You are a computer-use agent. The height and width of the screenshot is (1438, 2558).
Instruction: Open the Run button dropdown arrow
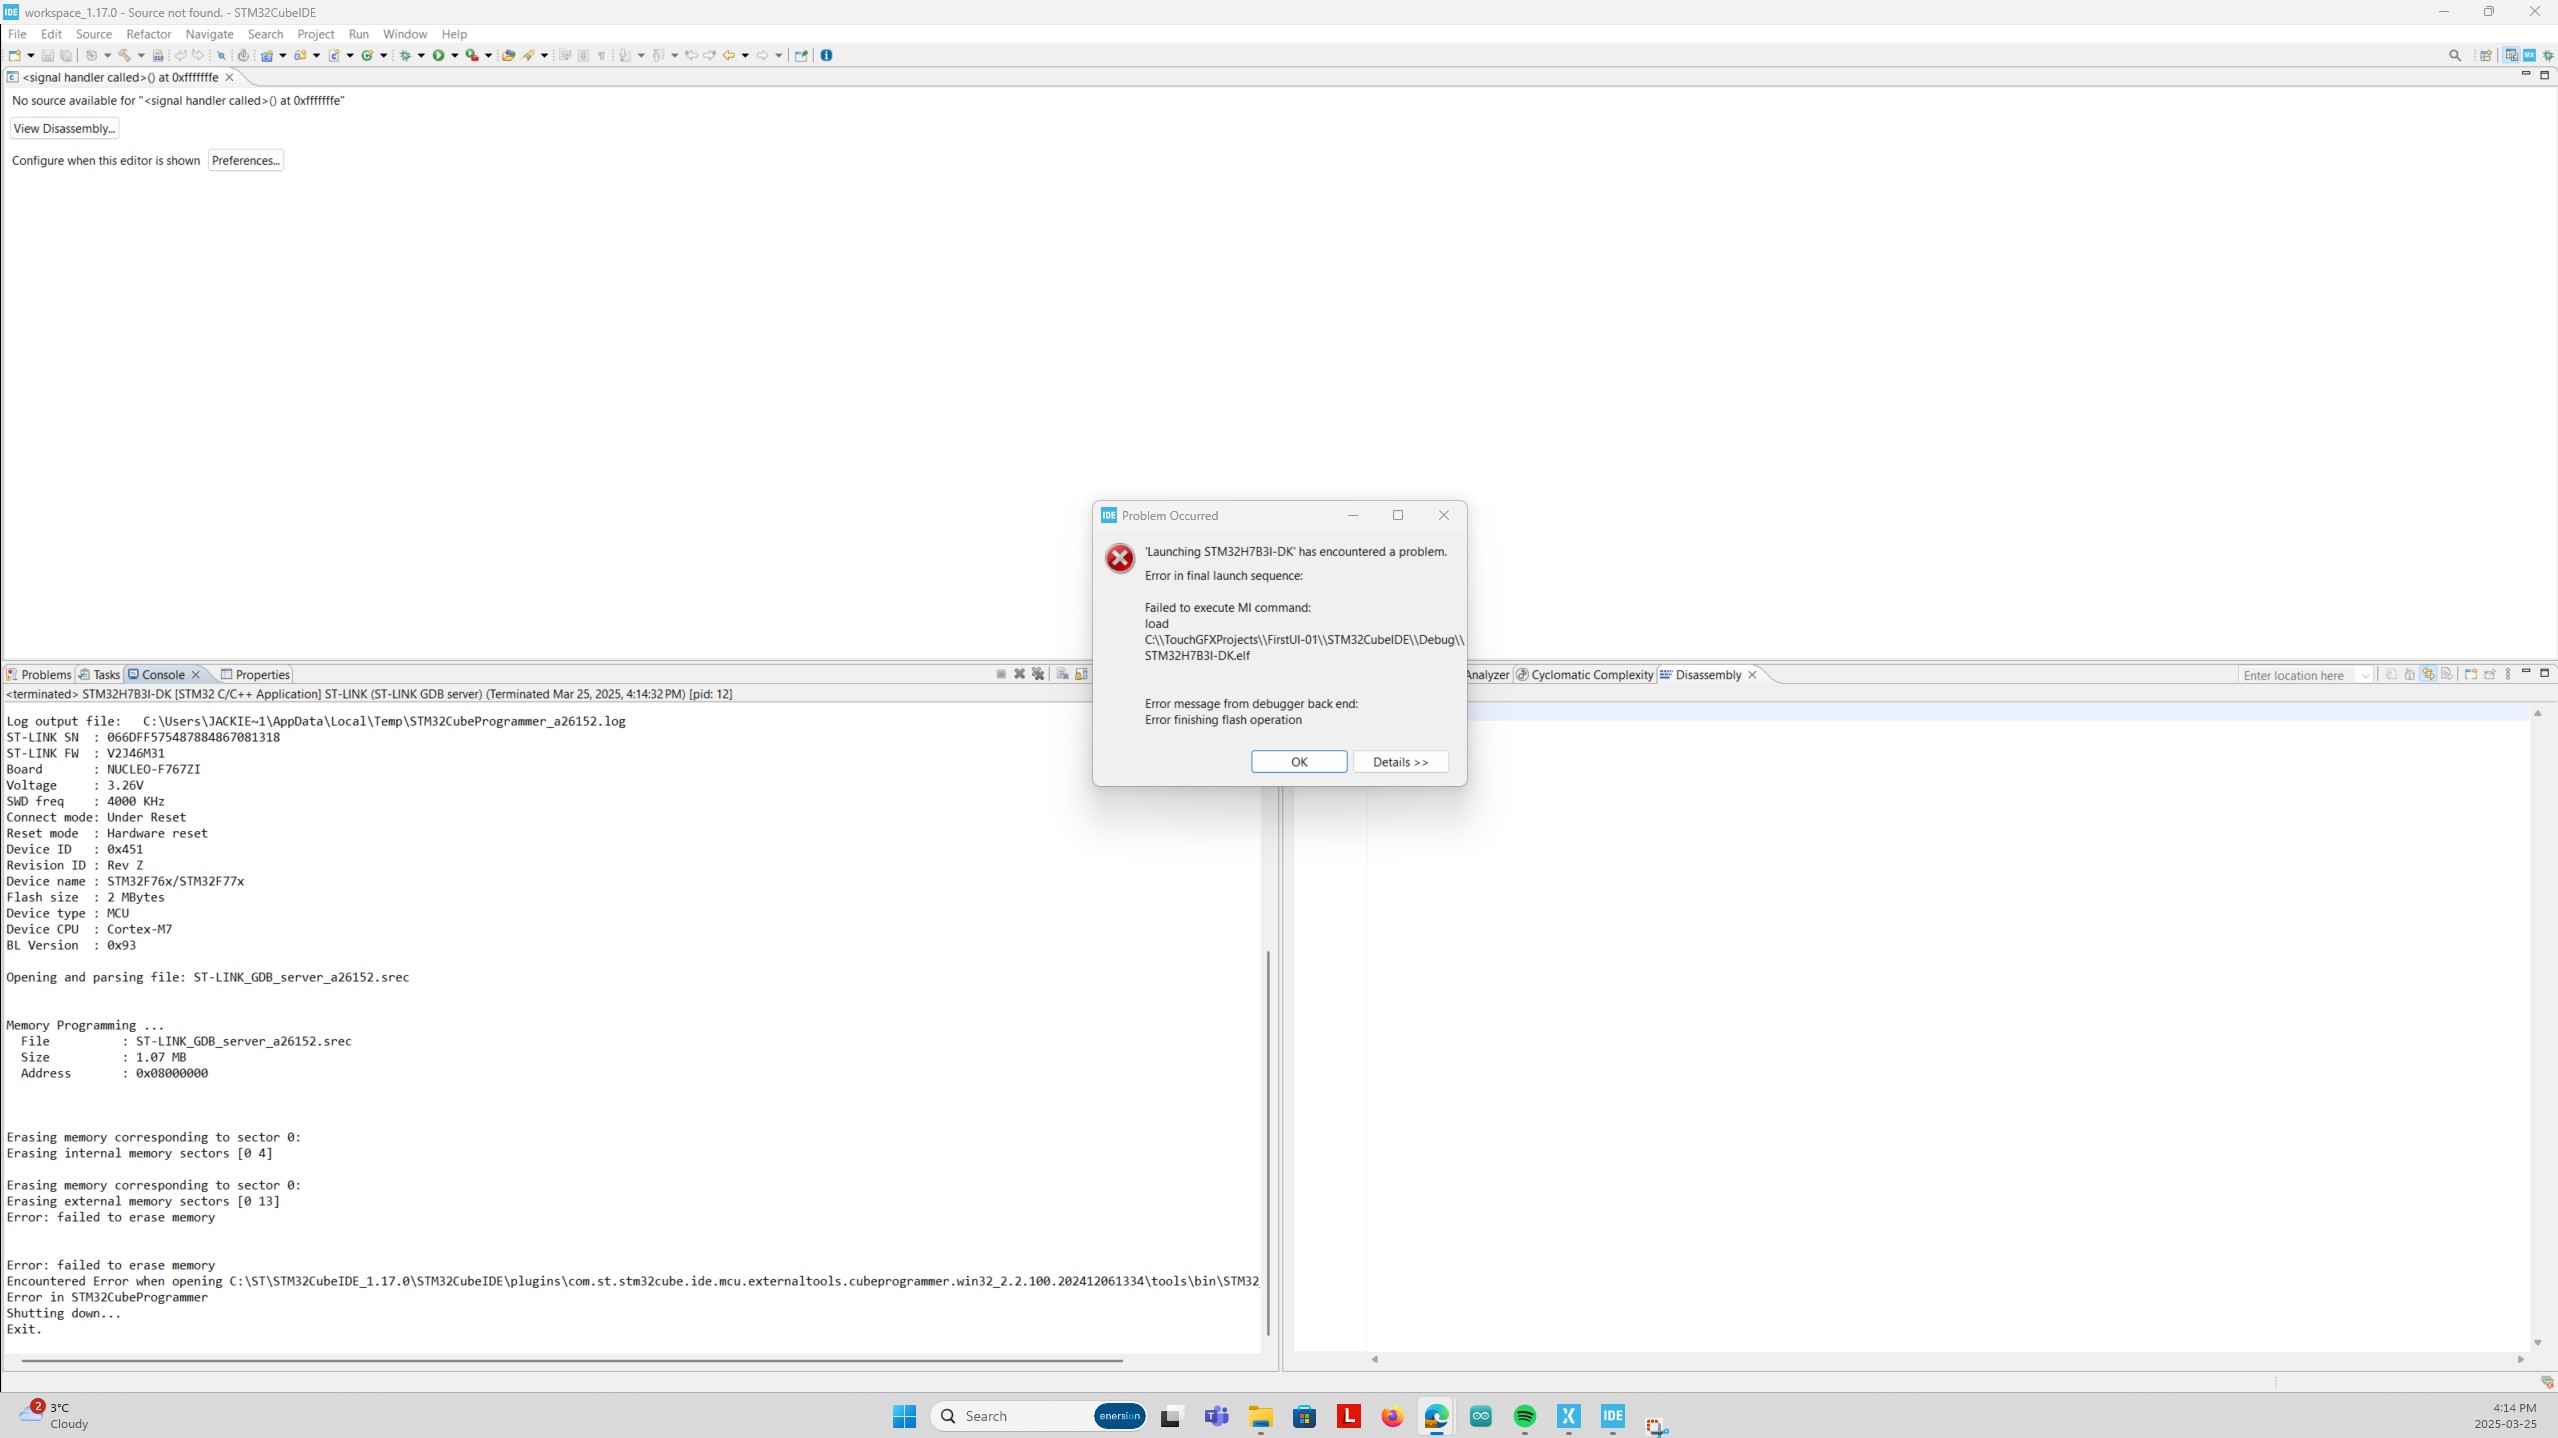(x=456, y=55)
